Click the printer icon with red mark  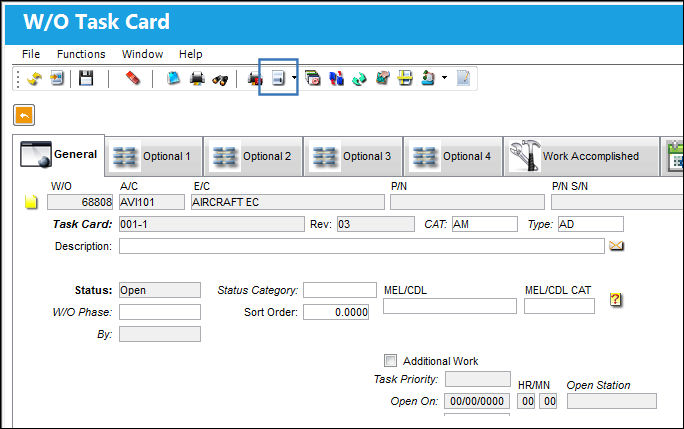(255, 79)
